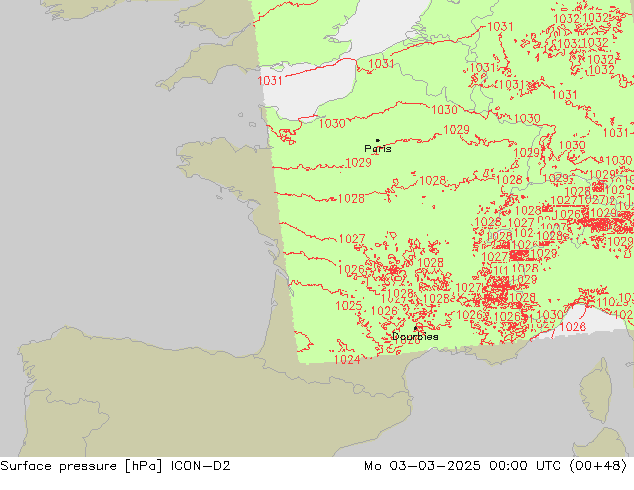
Task: Select the ICON-D2 model name text
Action: point(201,466)
